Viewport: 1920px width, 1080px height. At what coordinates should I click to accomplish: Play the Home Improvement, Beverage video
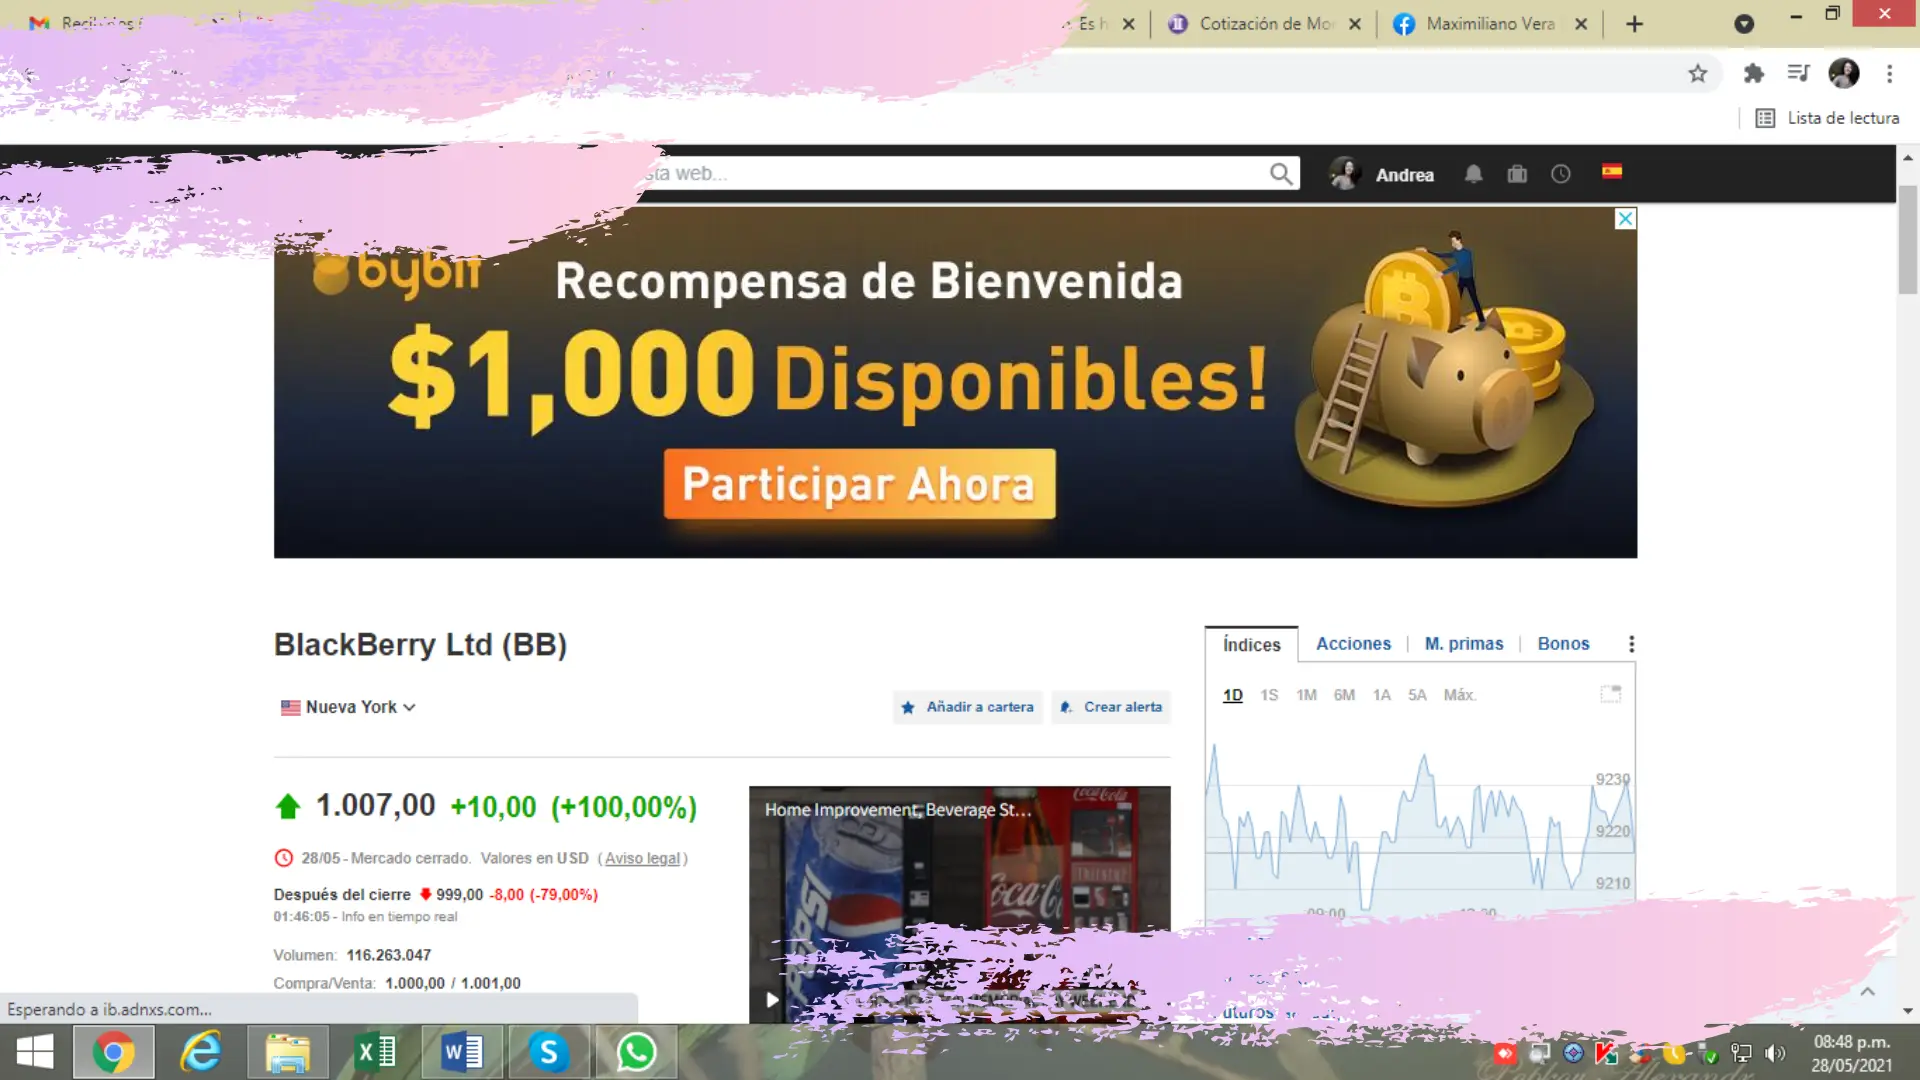tap(772, 999)
